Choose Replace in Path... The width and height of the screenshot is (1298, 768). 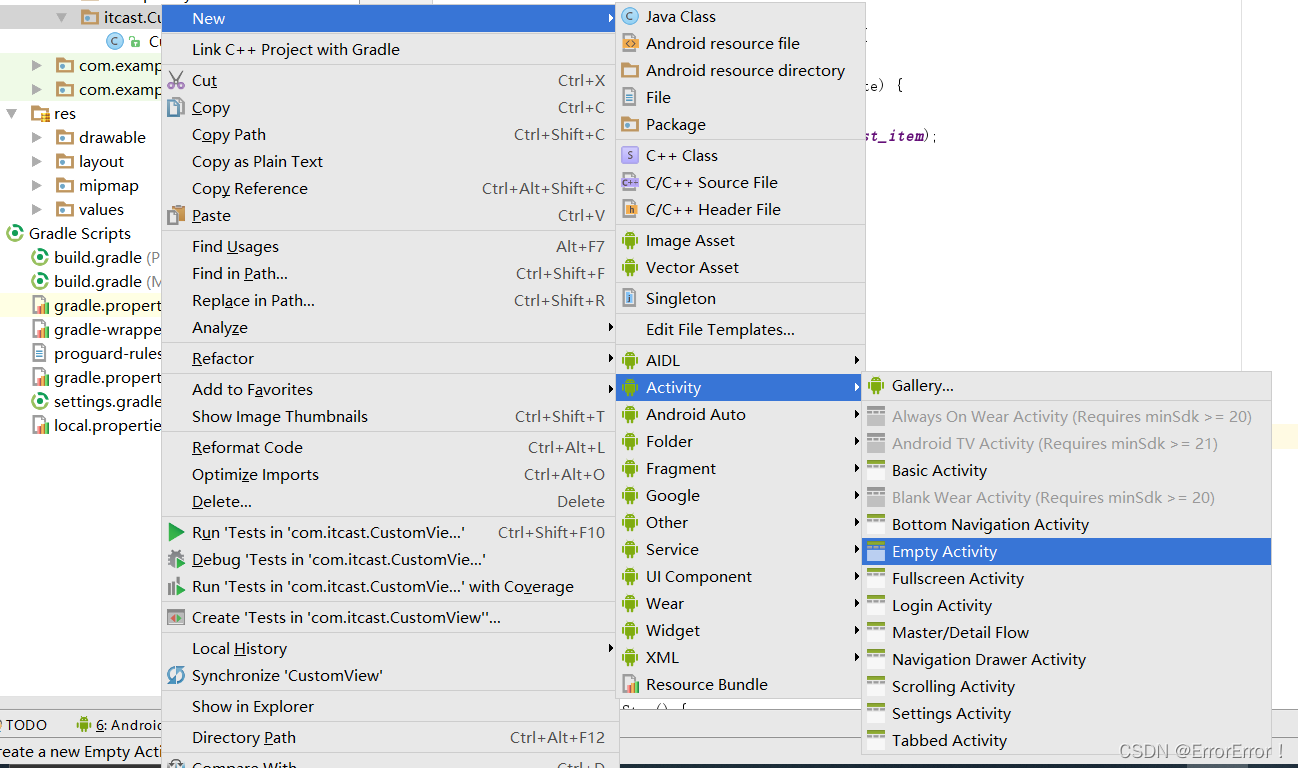click(390, 300)
